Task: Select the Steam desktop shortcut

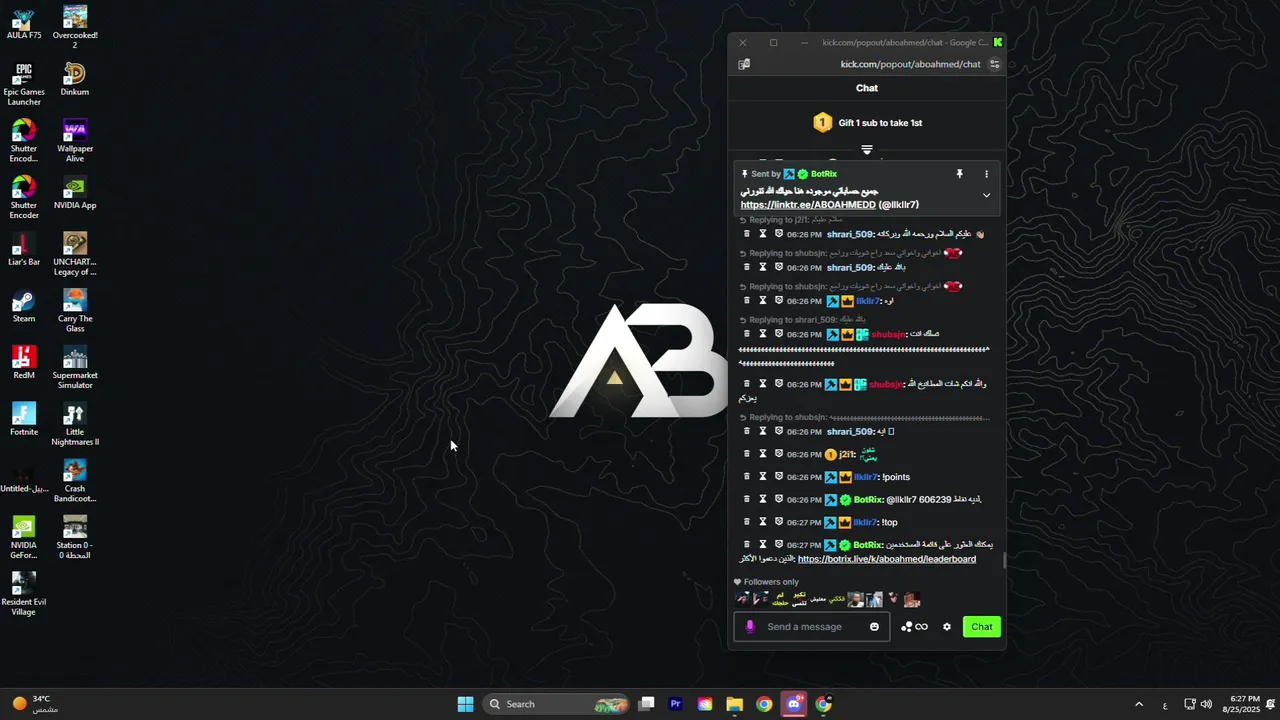Action: pyautogui.click(x=24, y=306)
